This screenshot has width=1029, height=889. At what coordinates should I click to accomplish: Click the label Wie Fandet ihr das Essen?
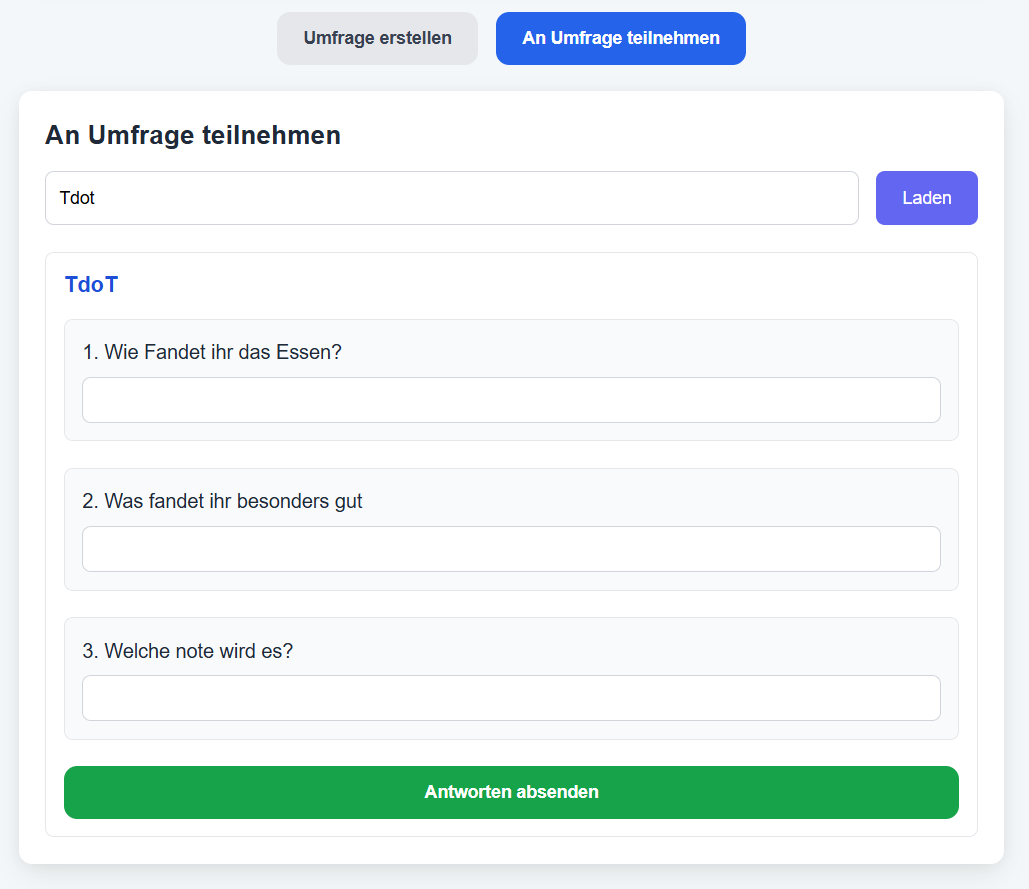click(212, 352)
